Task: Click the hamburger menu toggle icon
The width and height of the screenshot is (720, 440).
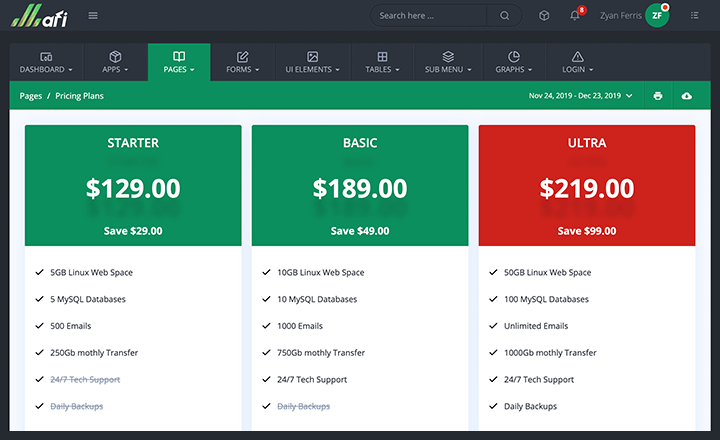Action: pyautogui.click(x=93, y=15)
